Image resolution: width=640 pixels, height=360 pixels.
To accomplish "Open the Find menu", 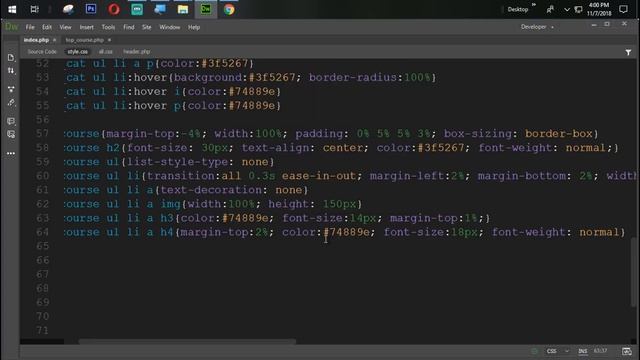I will 129,27.
